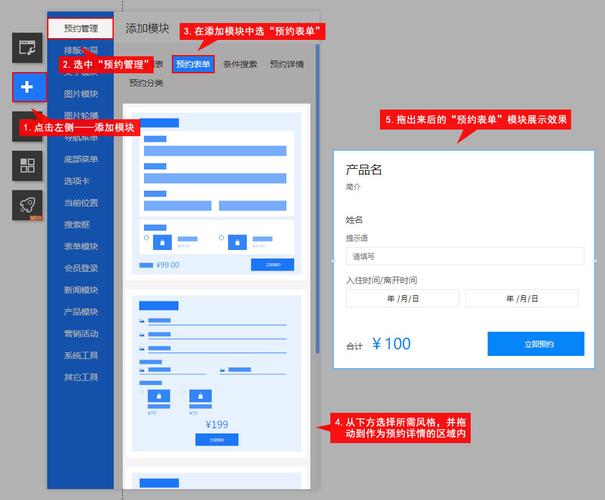
Task: Click the rocket icon in left toolbar
Action: tap(27, 205)
